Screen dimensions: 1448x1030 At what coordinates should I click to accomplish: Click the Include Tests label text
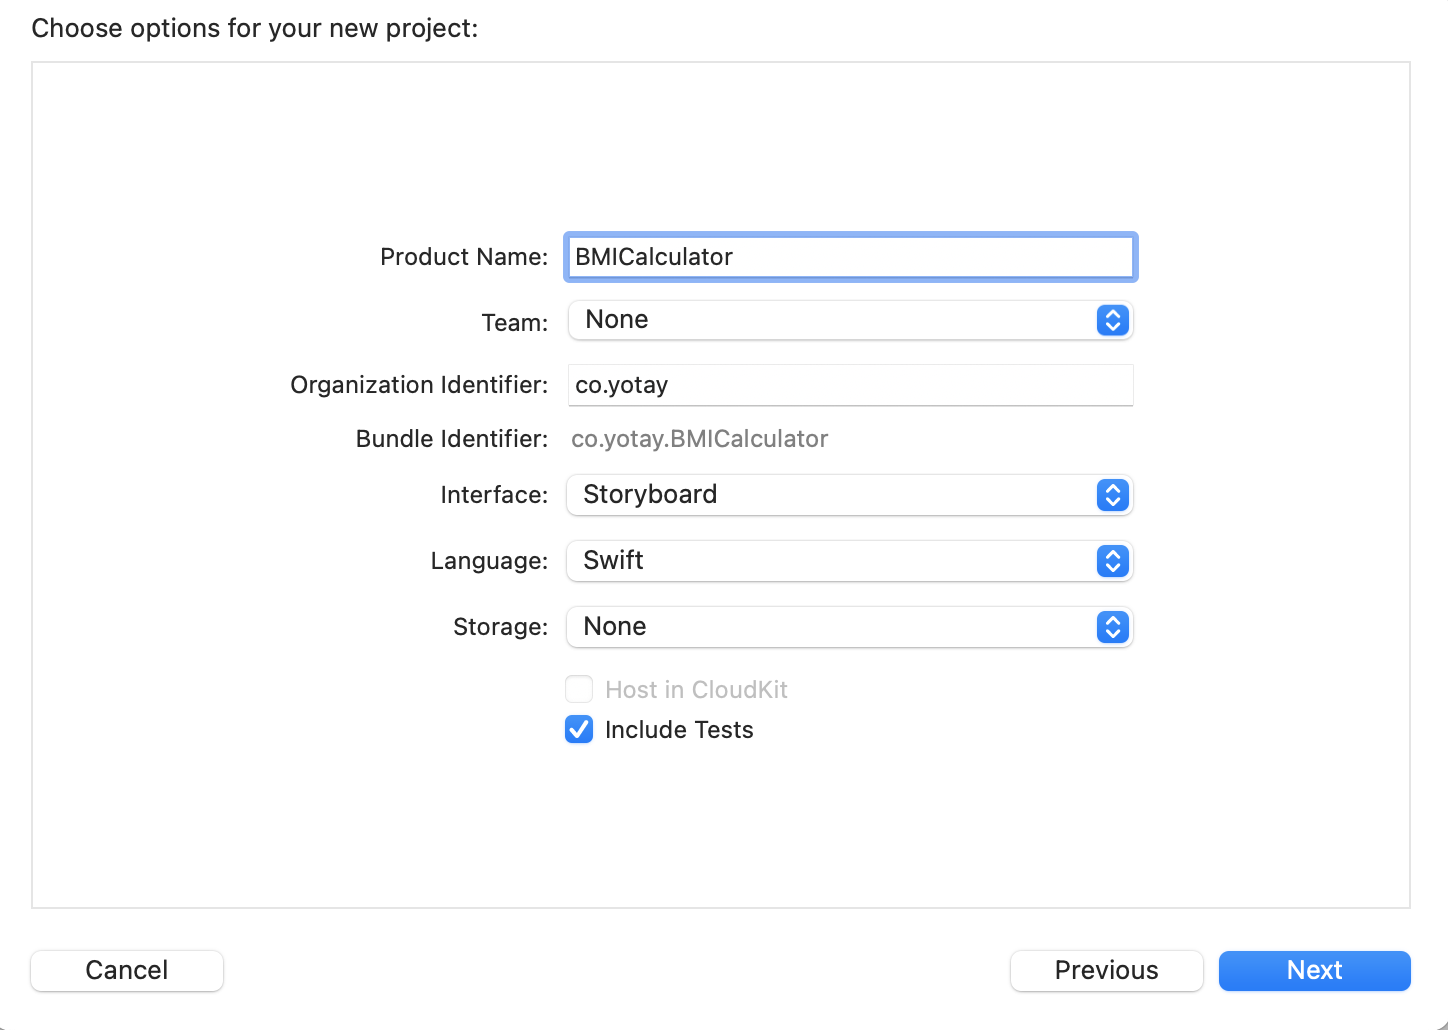[679, 730]
